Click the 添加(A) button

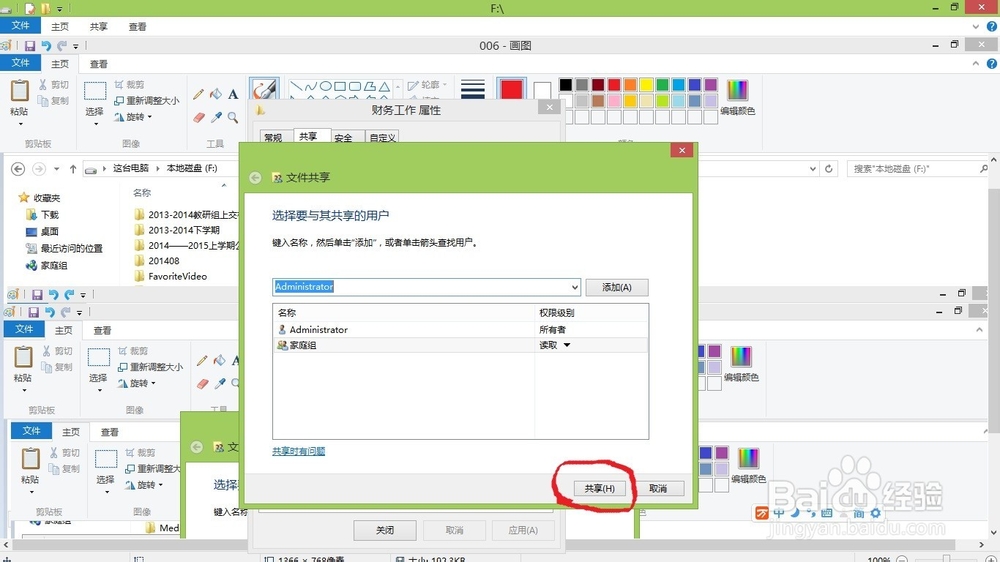point(617,287)
